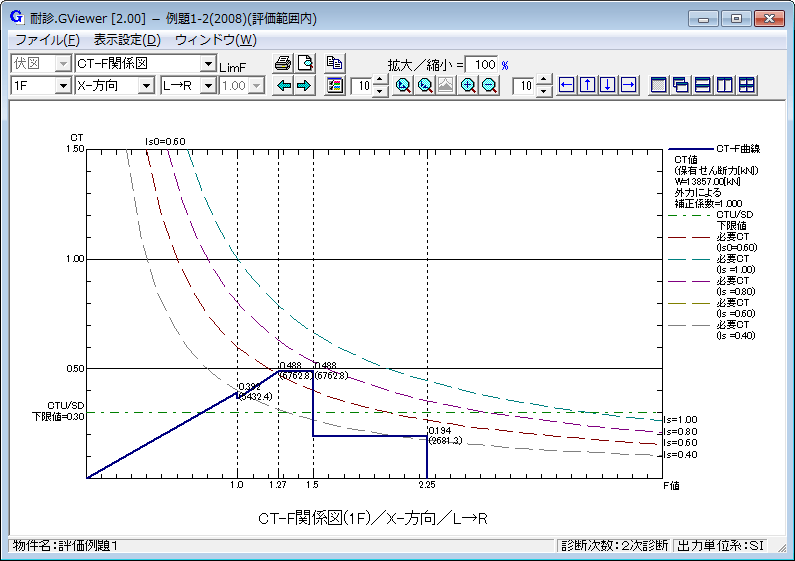
Task: Click the grayed fit-to-window mountain icon
Action: 446,86
